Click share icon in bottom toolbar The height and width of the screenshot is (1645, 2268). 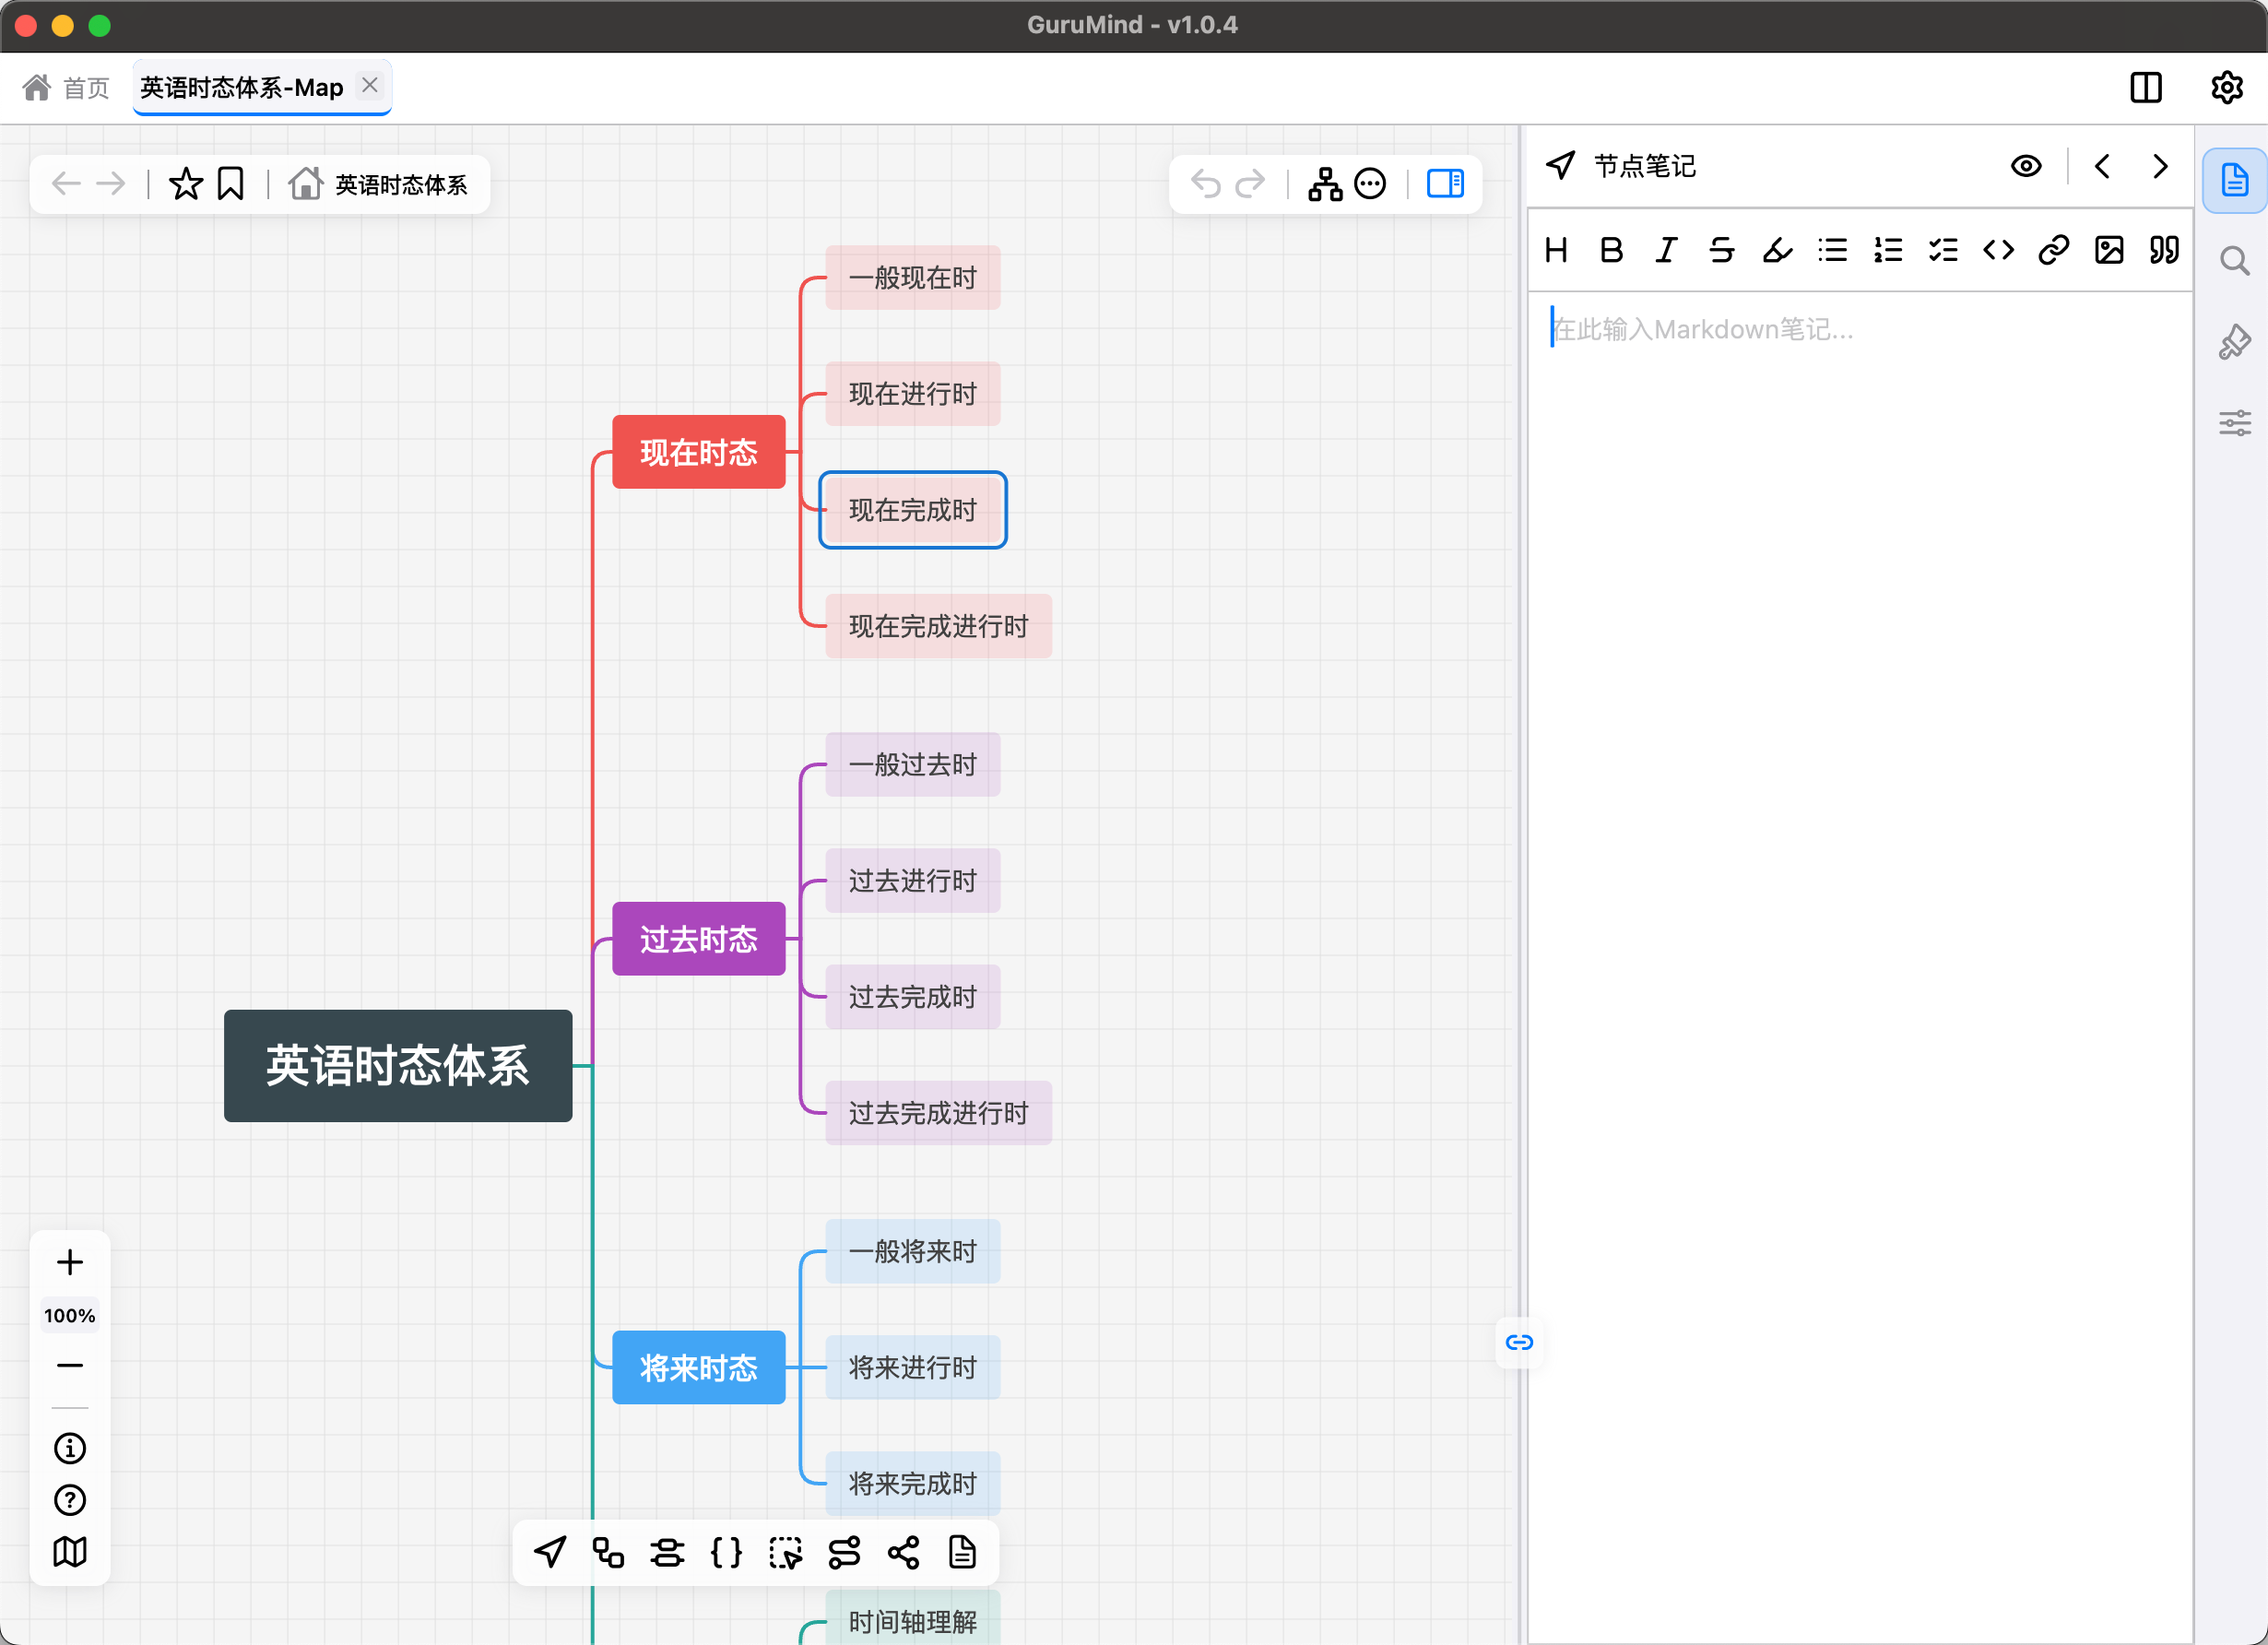coord(903,1552)
